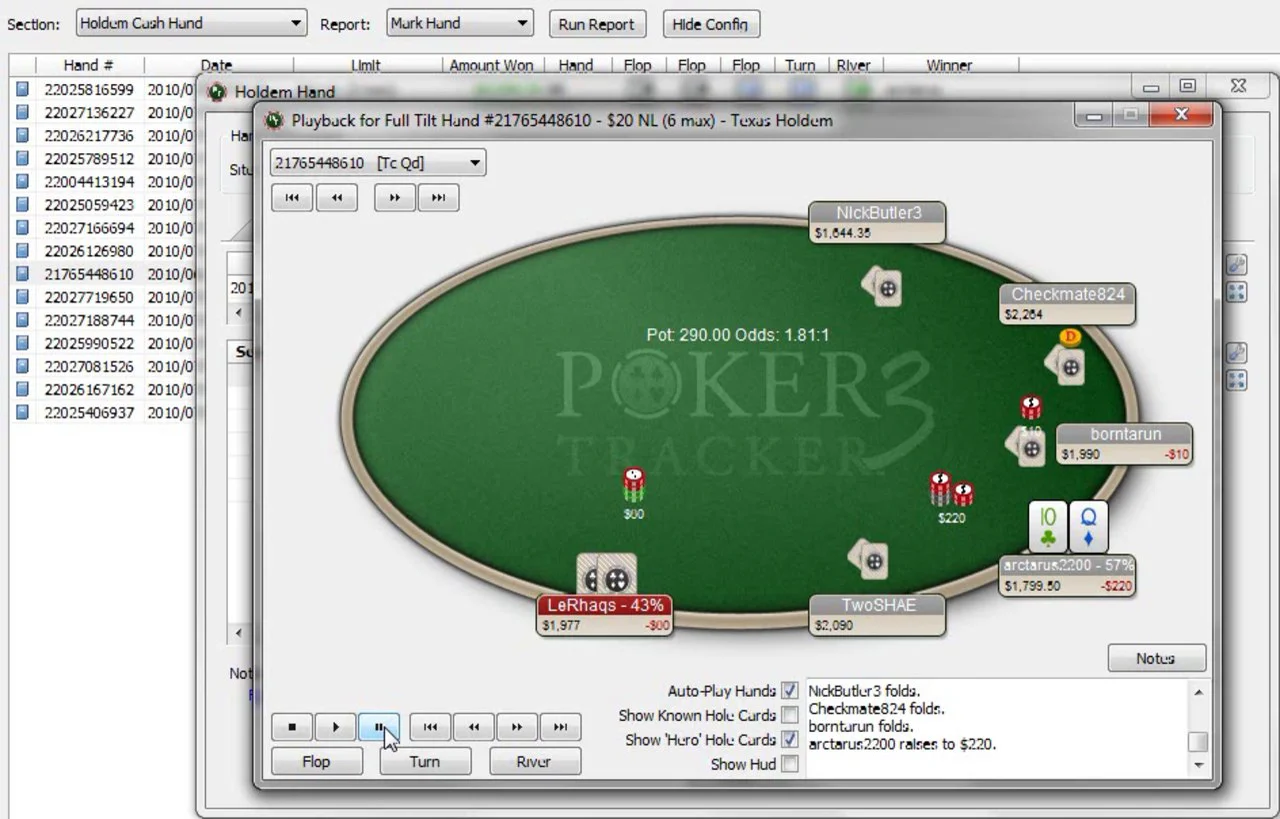Click the dealer button chip
The image size is (1280, 819).
[1070, 337]
